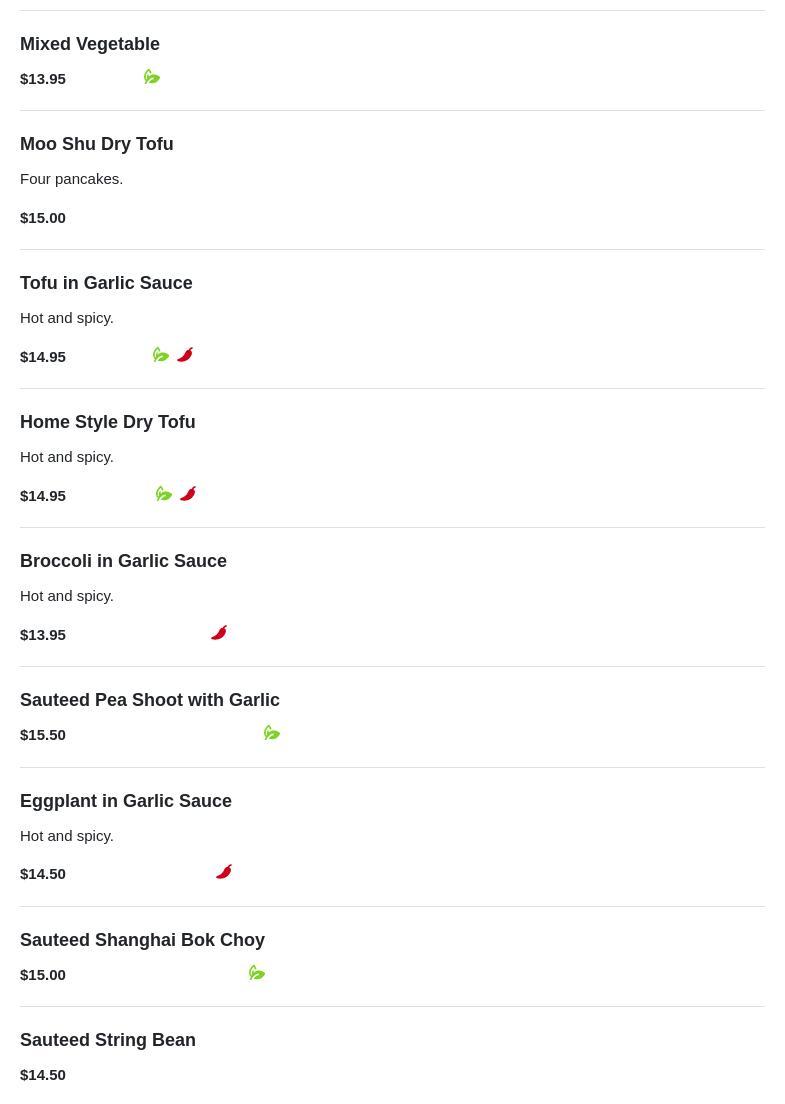Click the chili icon for Broccoli in Garlic Sauce
Viewport: 785px width, 1104px height.
pos(219,633)
